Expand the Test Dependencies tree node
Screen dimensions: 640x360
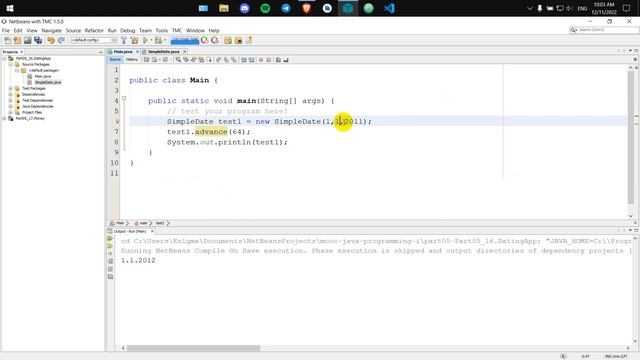(x=11, y=100)
